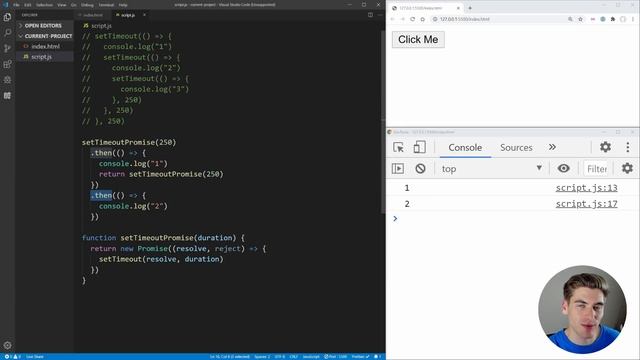Open console settings gear beside Filter
The height and width of the screenshot is (360, 640).
[627, 168]
